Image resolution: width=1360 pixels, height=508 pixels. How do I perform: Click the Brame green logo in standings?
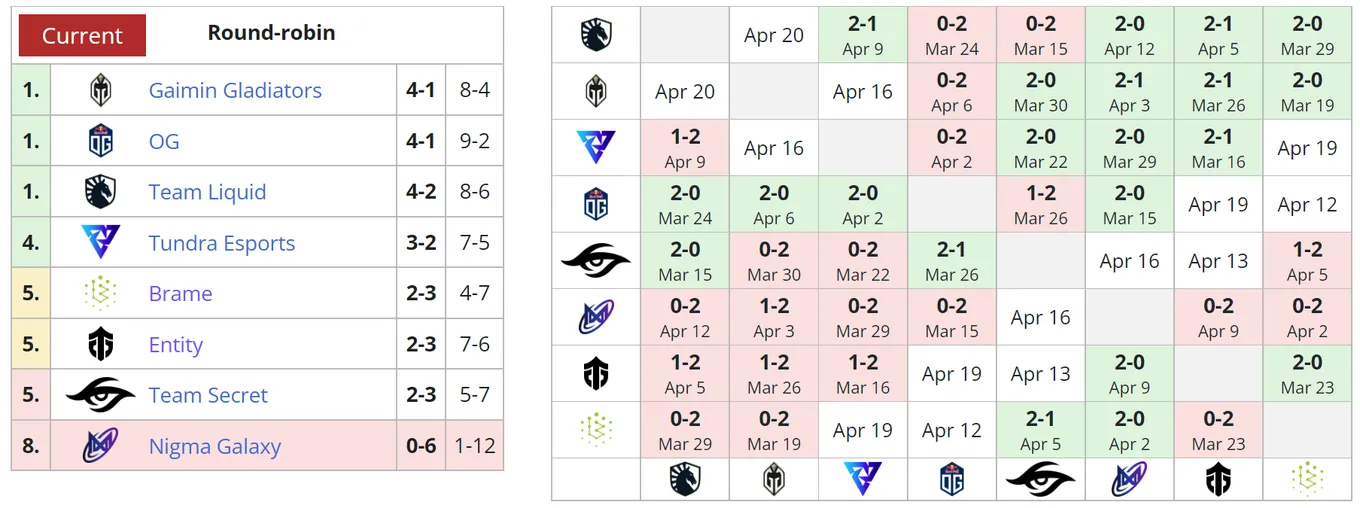100,293
